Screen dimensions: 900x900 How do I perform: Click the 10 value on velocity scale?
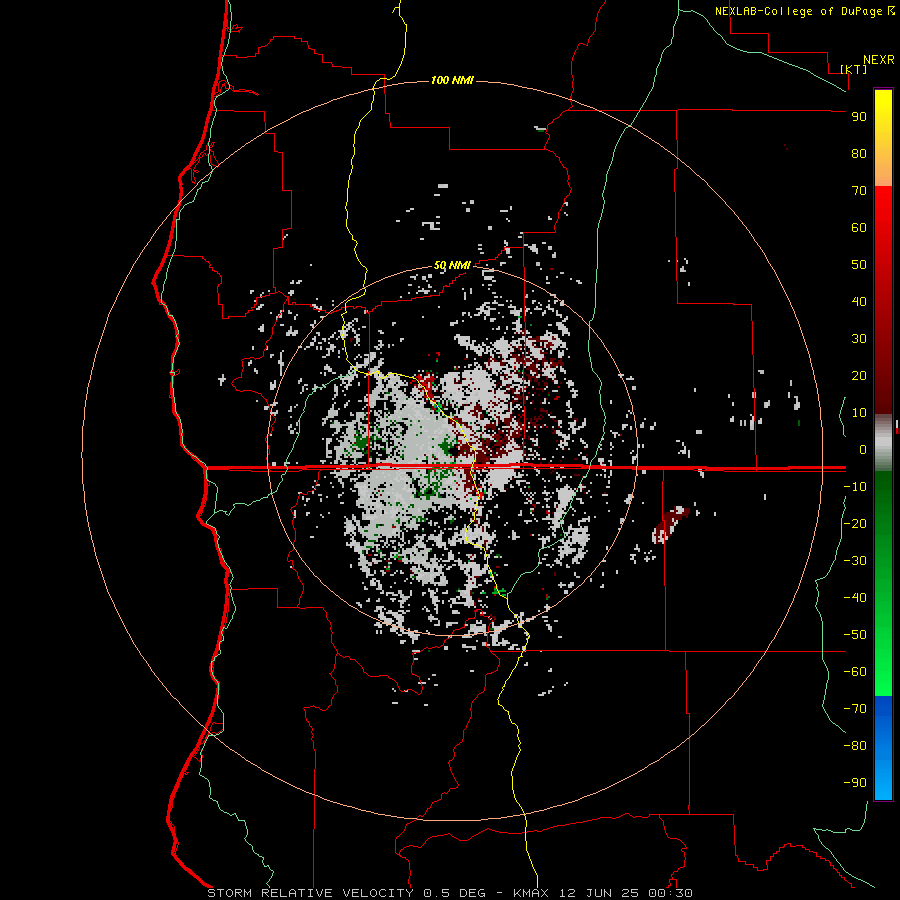(x=859, y=413)
